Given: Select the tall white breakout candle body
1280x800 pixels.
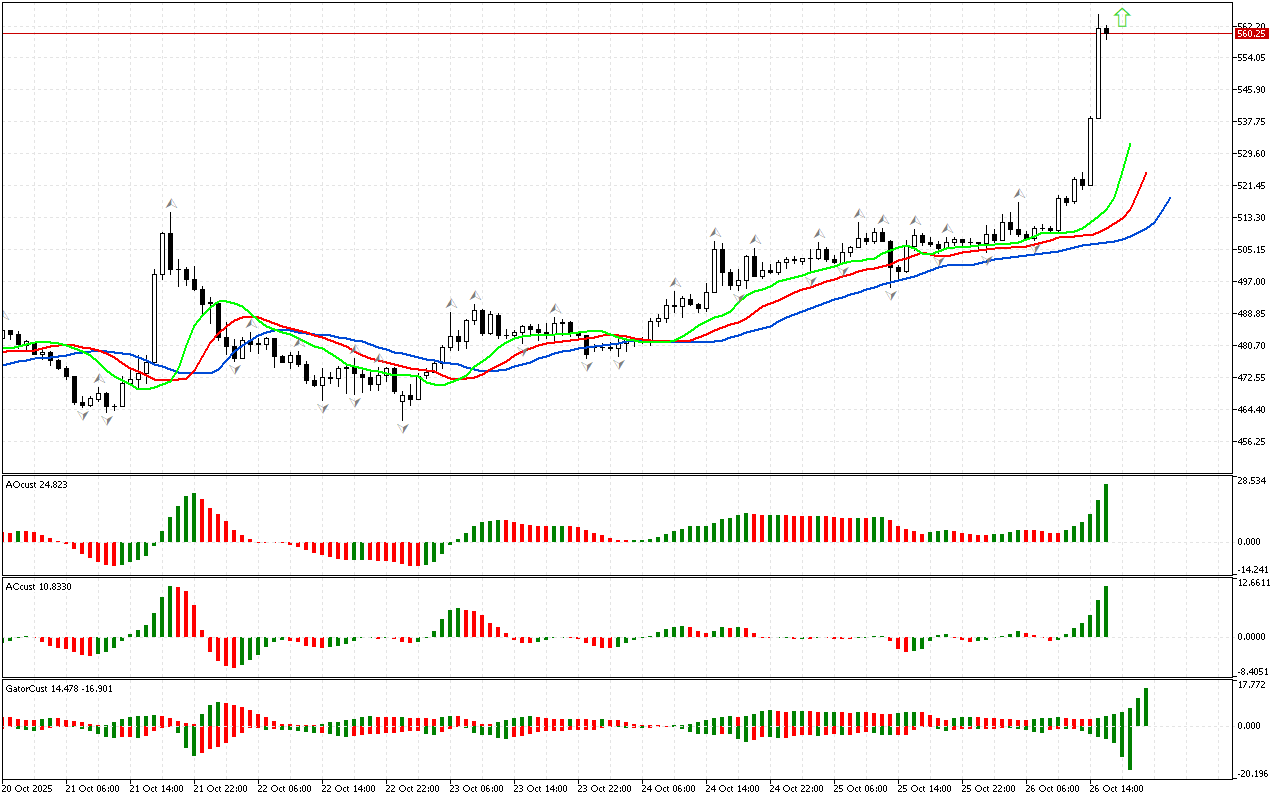Looking at the screenshot, I should point(1099,73).
